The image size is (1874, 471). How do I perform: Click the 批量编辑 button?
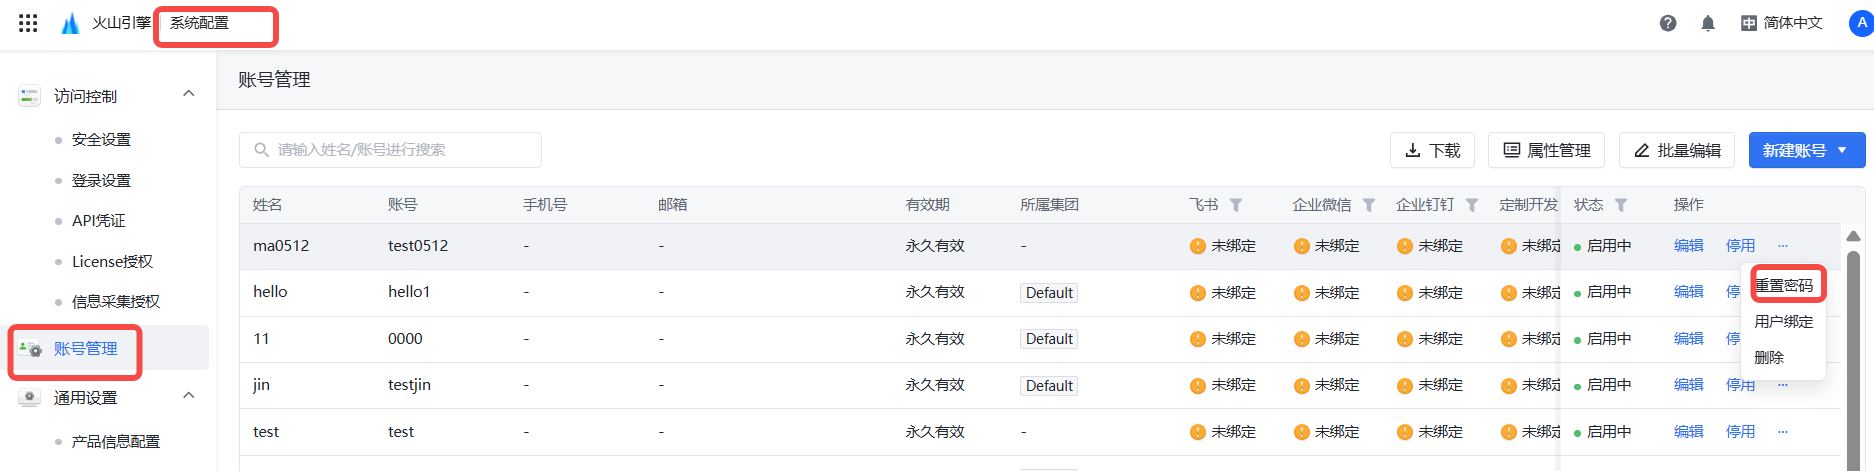1677,150
